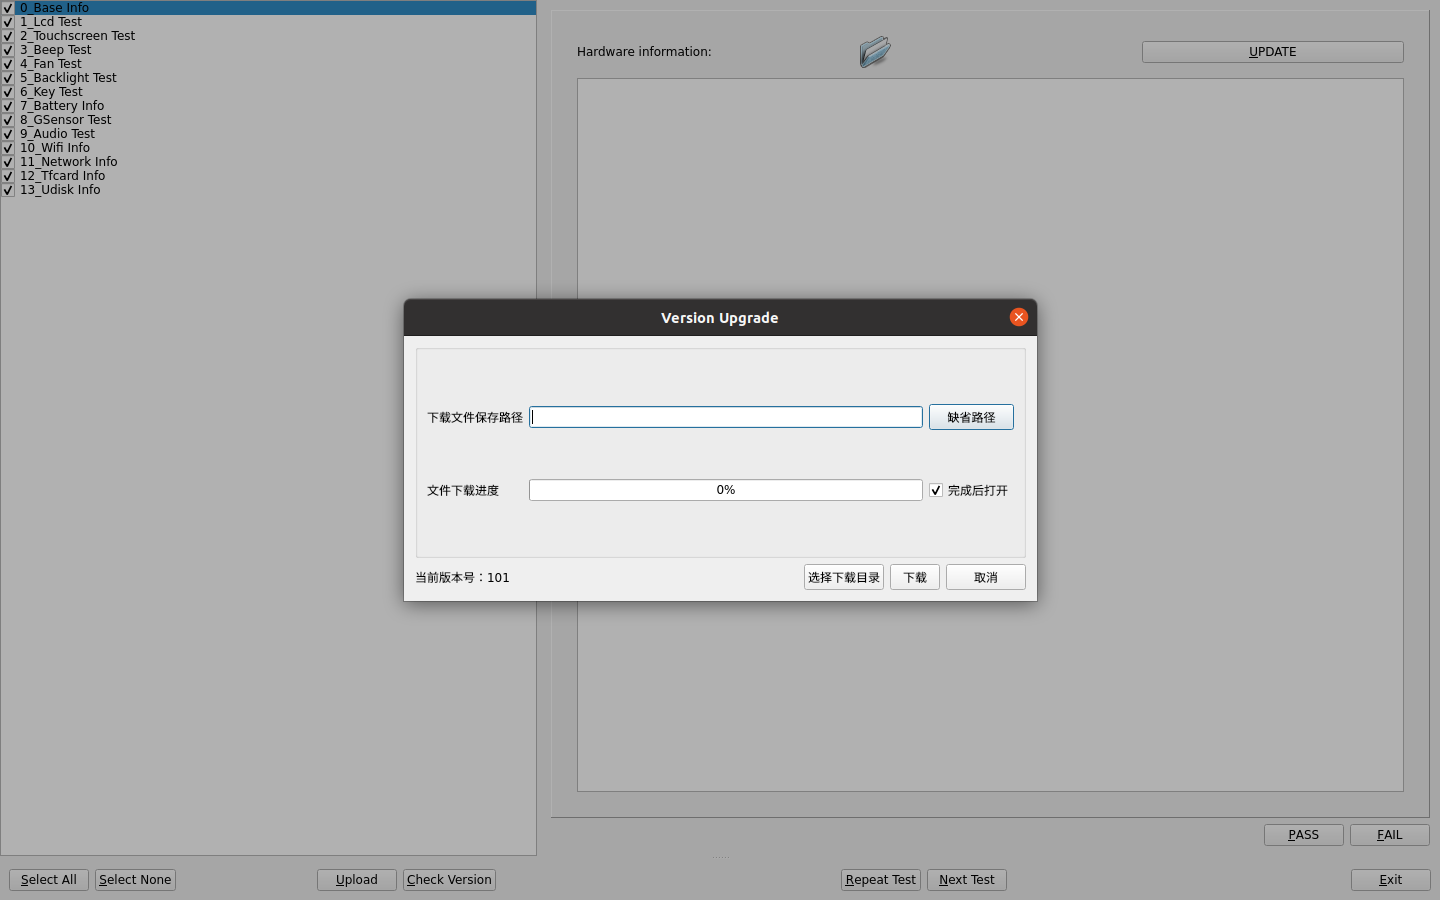The height and width of the screenshot is (900, 1440).
Task: Uncheck the 8_GSensor Test checkbox
Action: [x=8, y=120]
